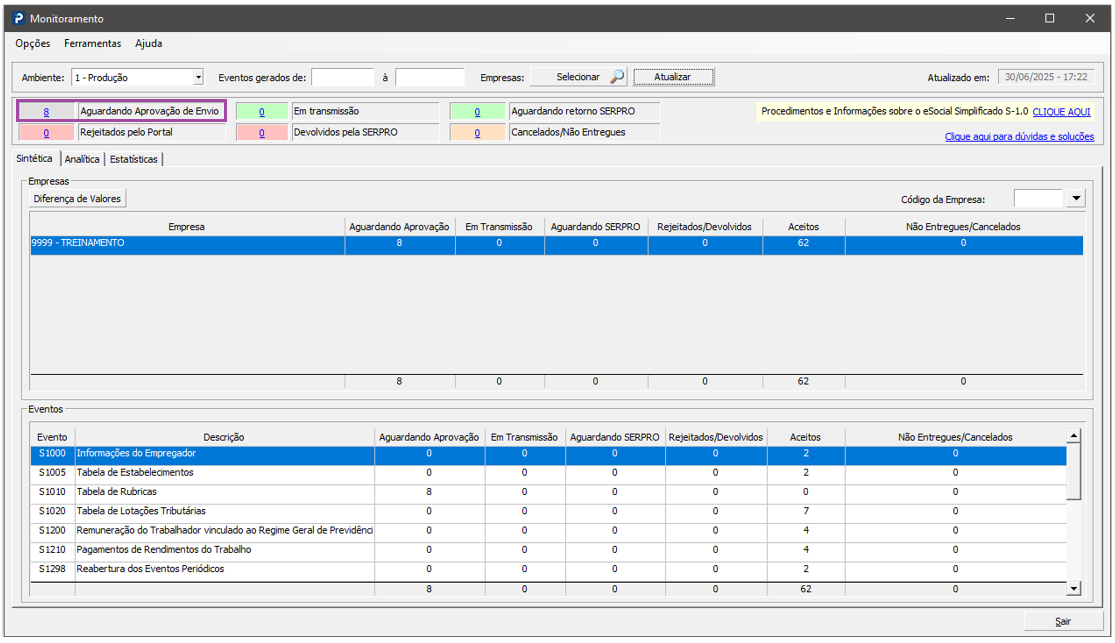Click the Aceitos header in Empresas table
This screenshot has width=1115, height=643.
coord(804,227)
